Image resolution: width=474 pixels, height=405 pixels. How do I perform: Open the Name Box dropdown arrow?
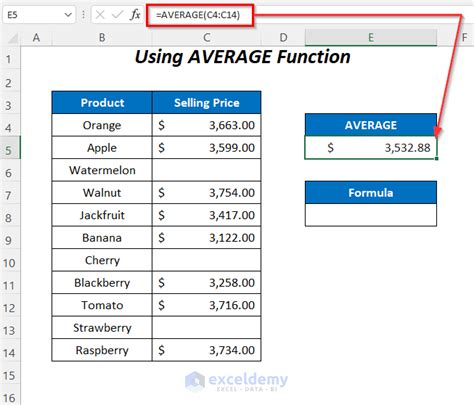tap(68, 15)
